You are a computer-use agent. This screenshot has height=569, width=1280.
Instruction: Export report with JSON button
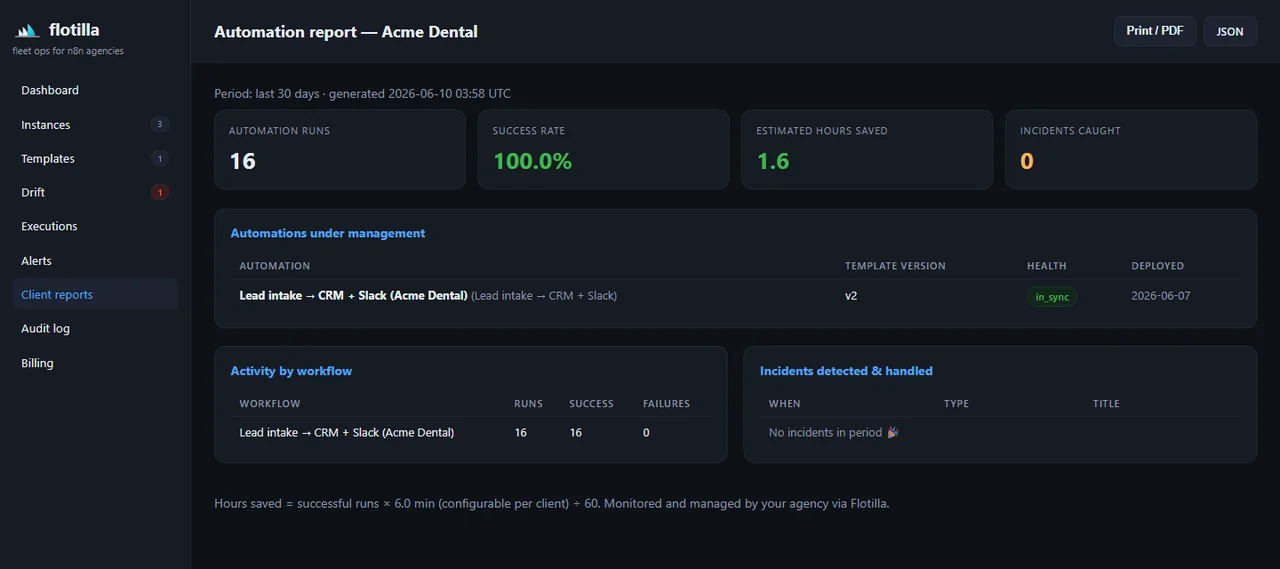[x=1230, y=31]
